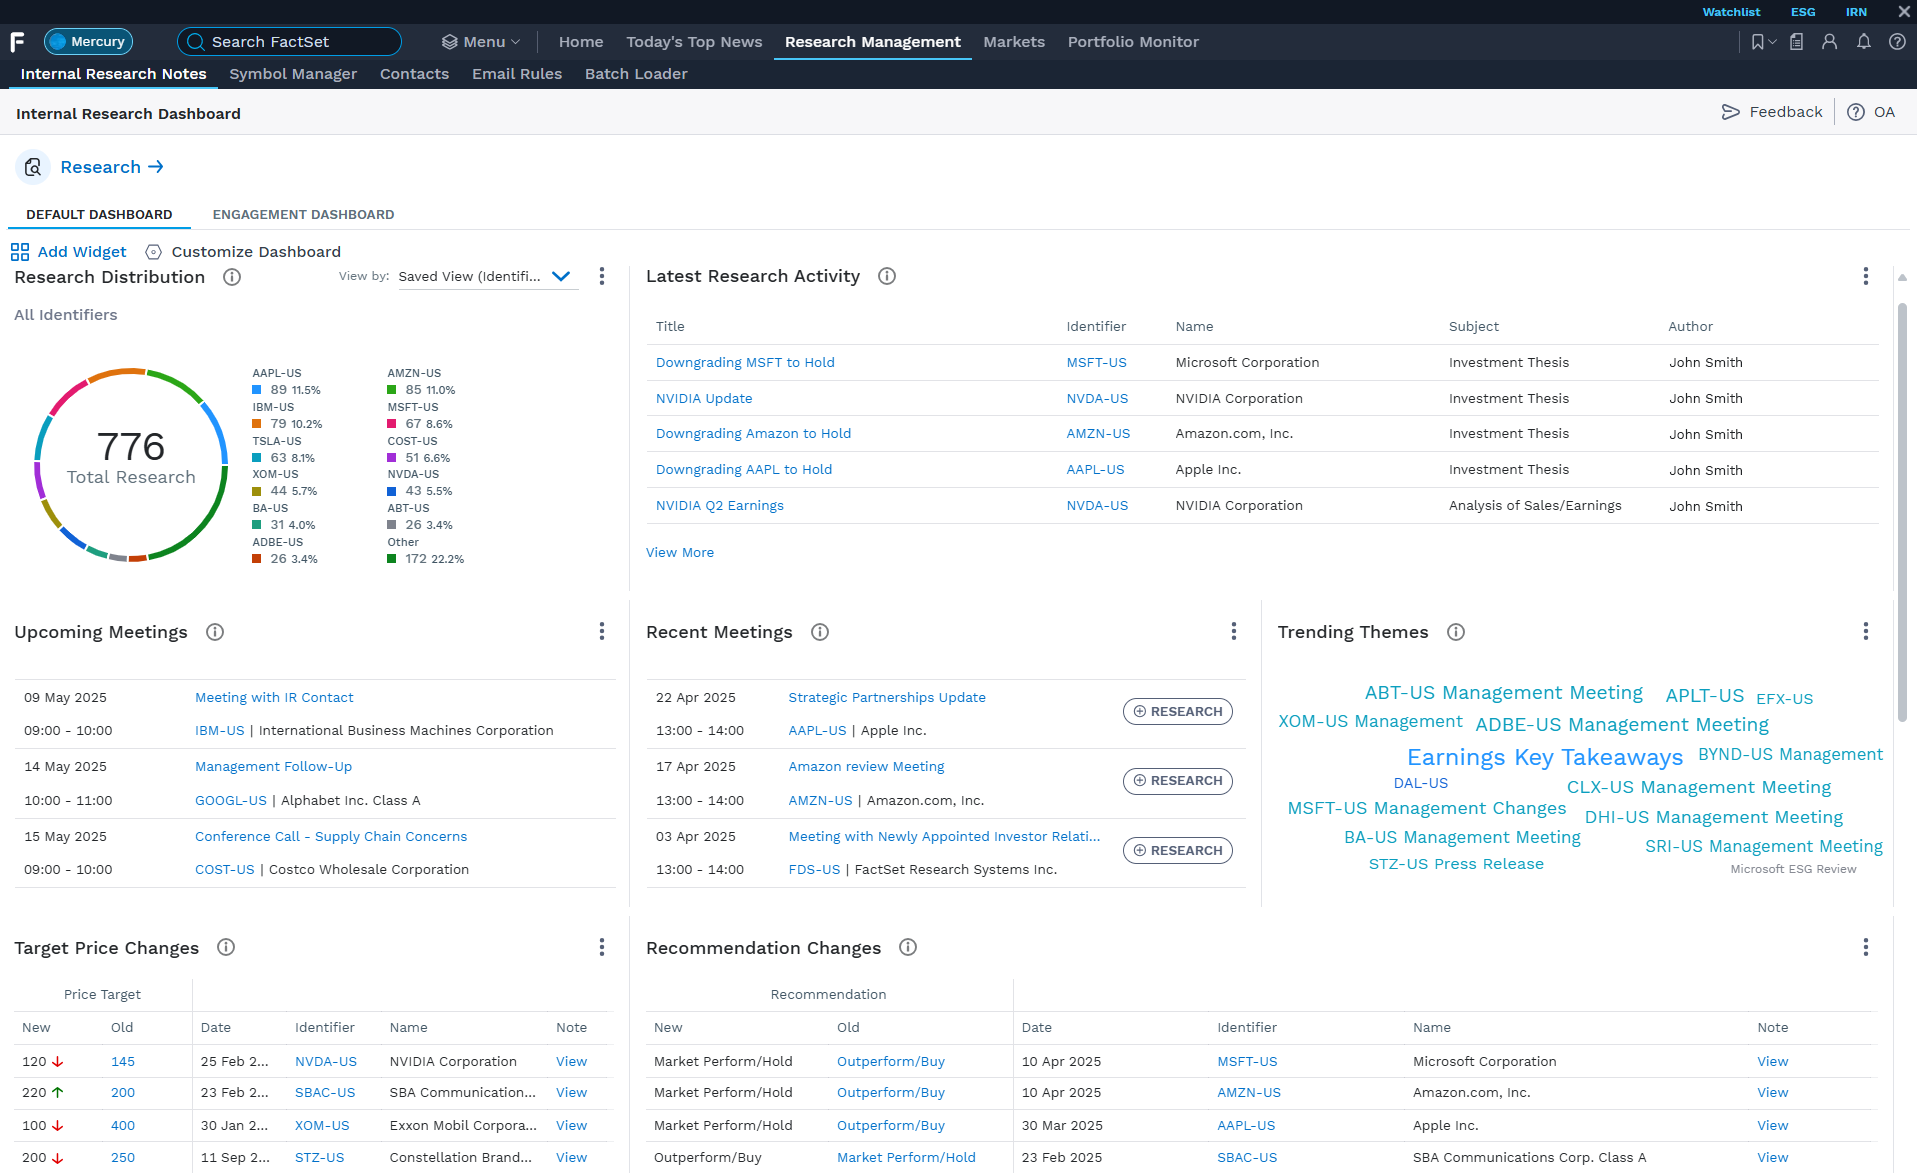Show info for Recent Meetings widget
The width and height of the screenshot is (1917, 1173).
coord(820,632)
